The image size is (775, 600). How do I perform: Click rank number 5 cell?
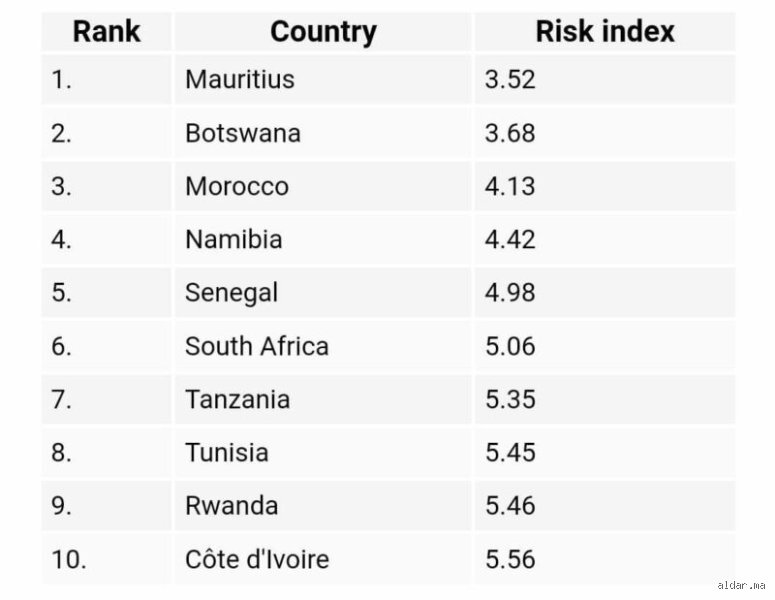coord(107,293)
